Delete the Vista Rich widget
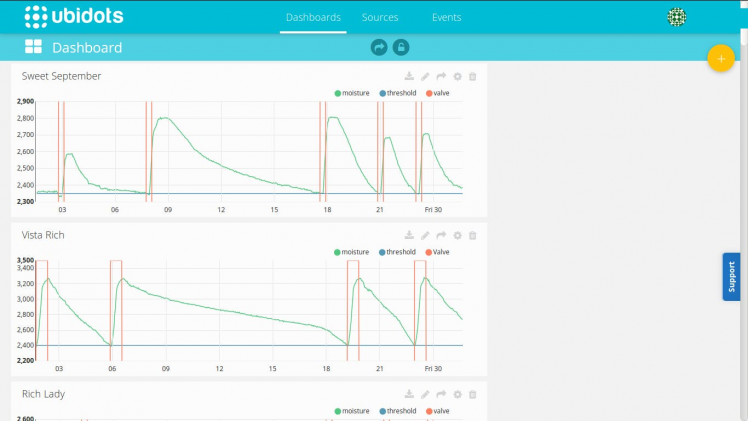This screenshot has height=421, width=748. pyautogui.click(x=472, y=236)
